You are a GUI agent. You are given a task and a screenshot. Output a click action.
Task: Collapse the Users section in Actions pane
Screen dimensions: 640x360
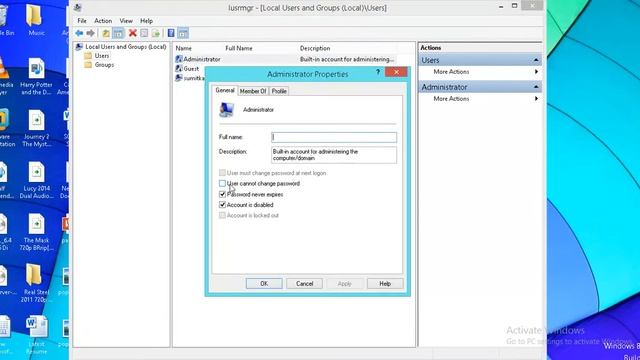[x=536, y=60]
